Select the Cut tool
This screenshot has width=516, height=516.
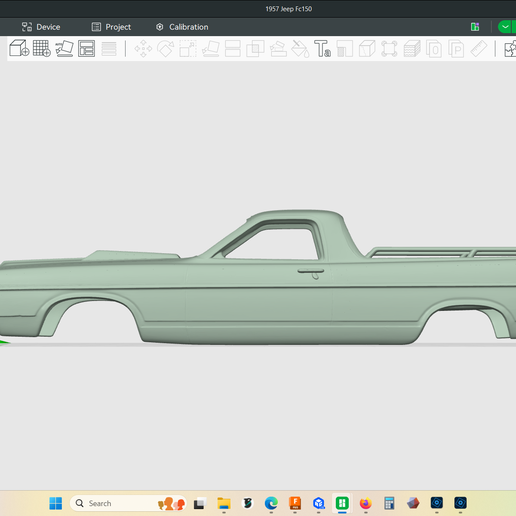click(233, 49)
